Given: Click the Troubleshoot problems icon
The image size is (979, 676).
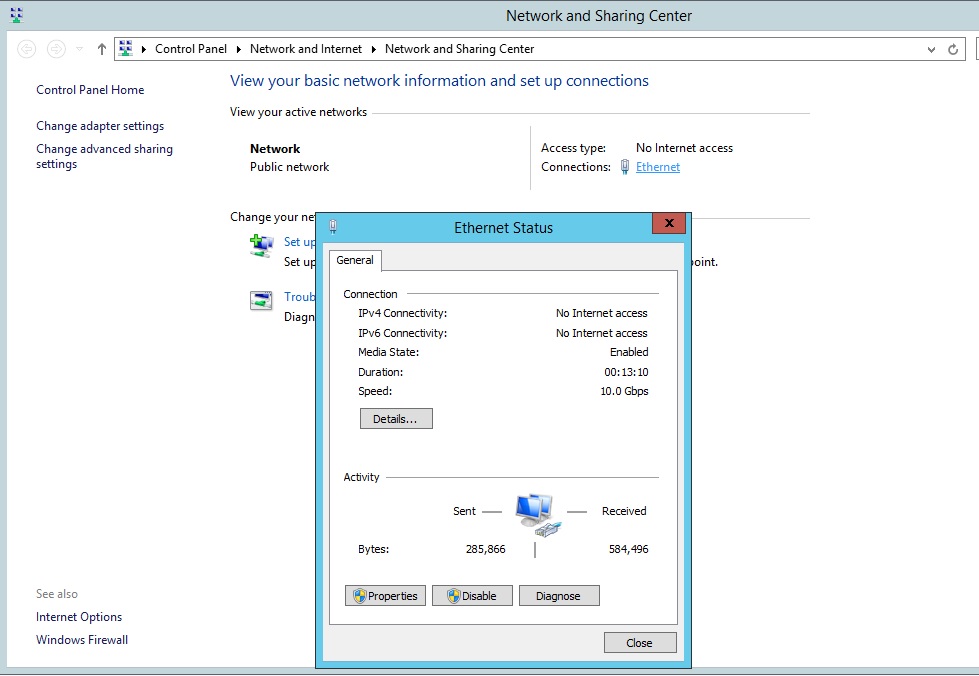Looking at the screenshot, I should [x=261, y=300].
